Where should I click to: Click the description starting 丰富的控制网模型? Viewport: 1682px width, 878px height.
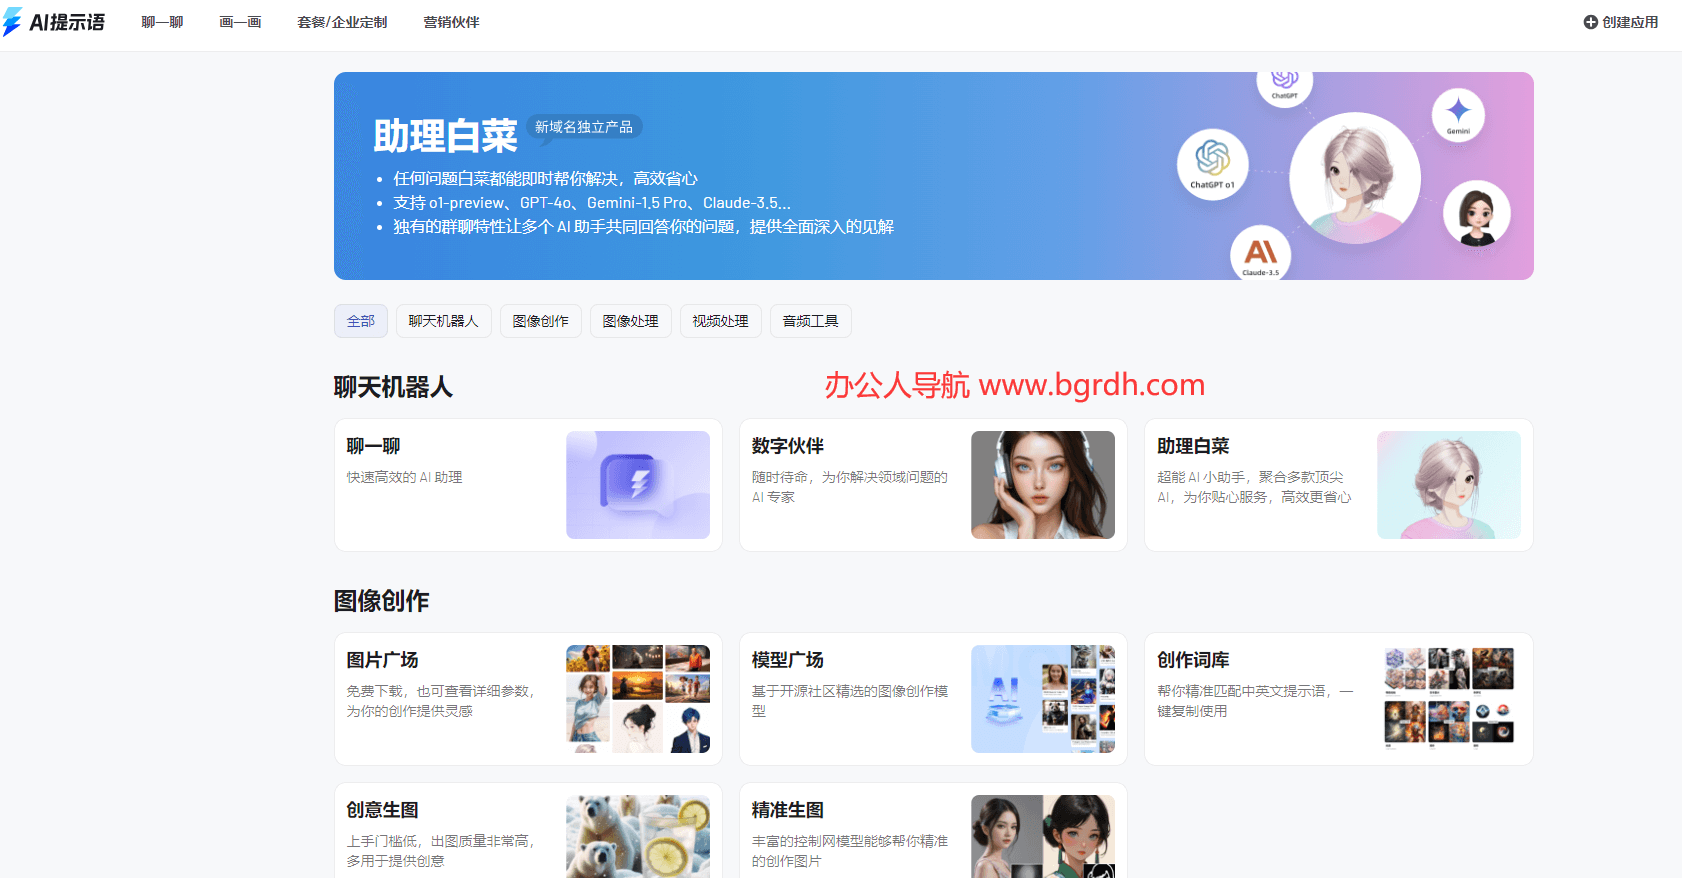850,851
